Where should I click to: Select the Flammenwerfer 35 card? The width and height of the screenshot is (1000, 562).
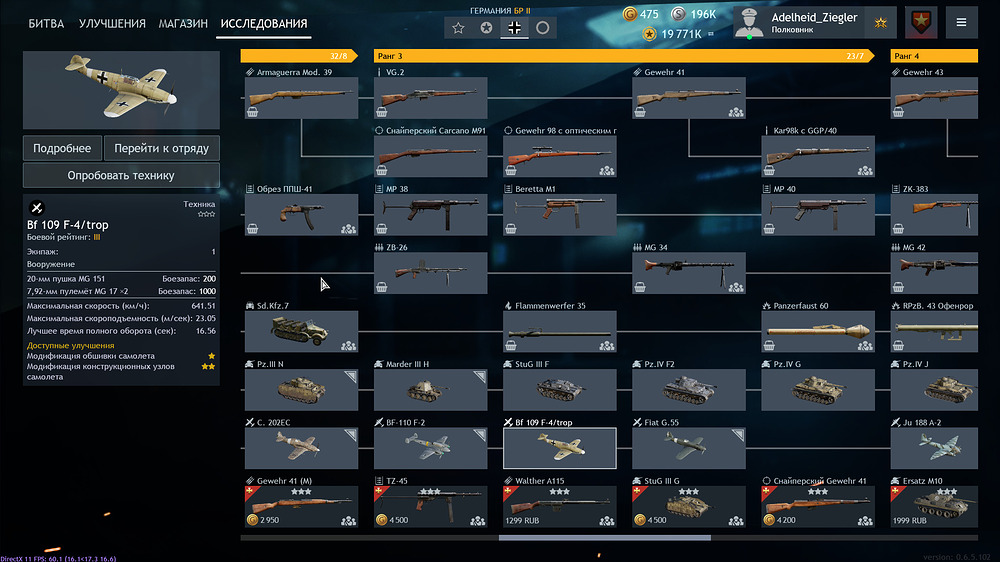[559, 327]
